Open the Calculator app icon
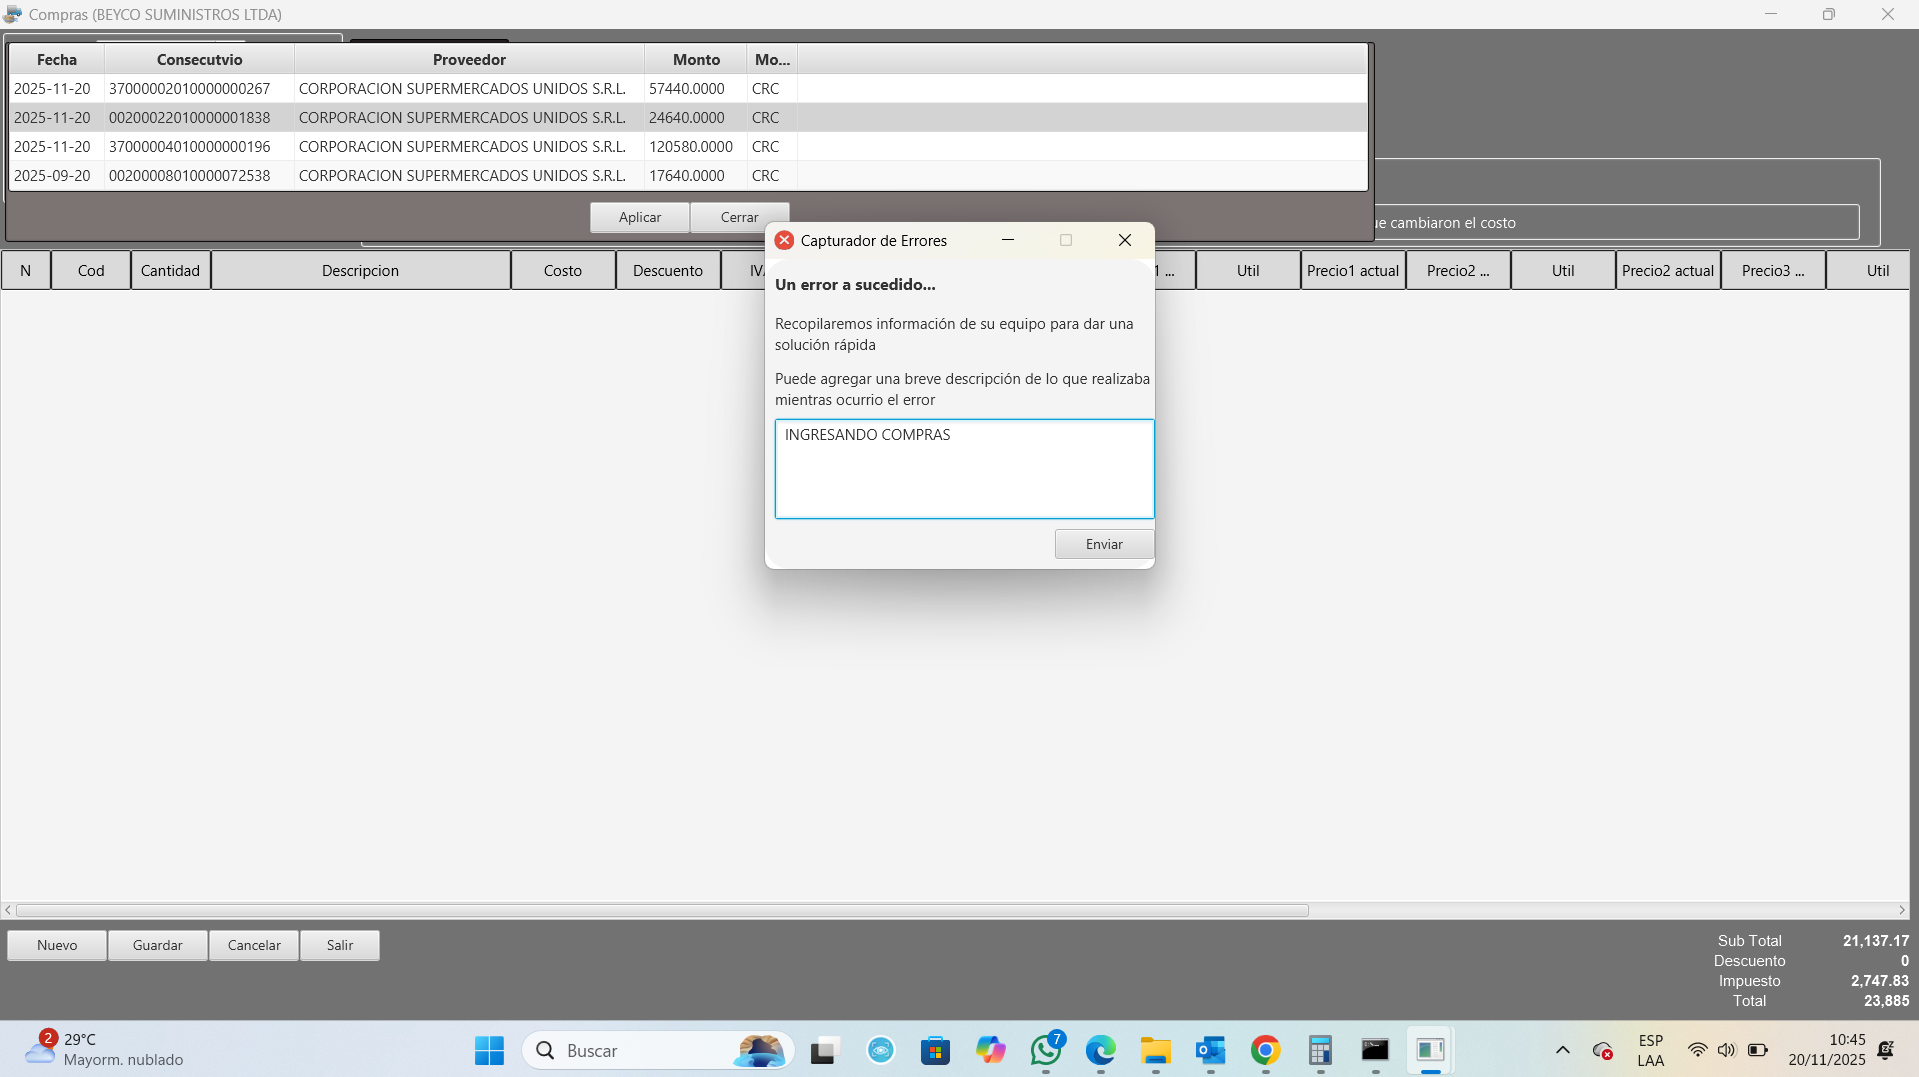 (1320, 1050)
